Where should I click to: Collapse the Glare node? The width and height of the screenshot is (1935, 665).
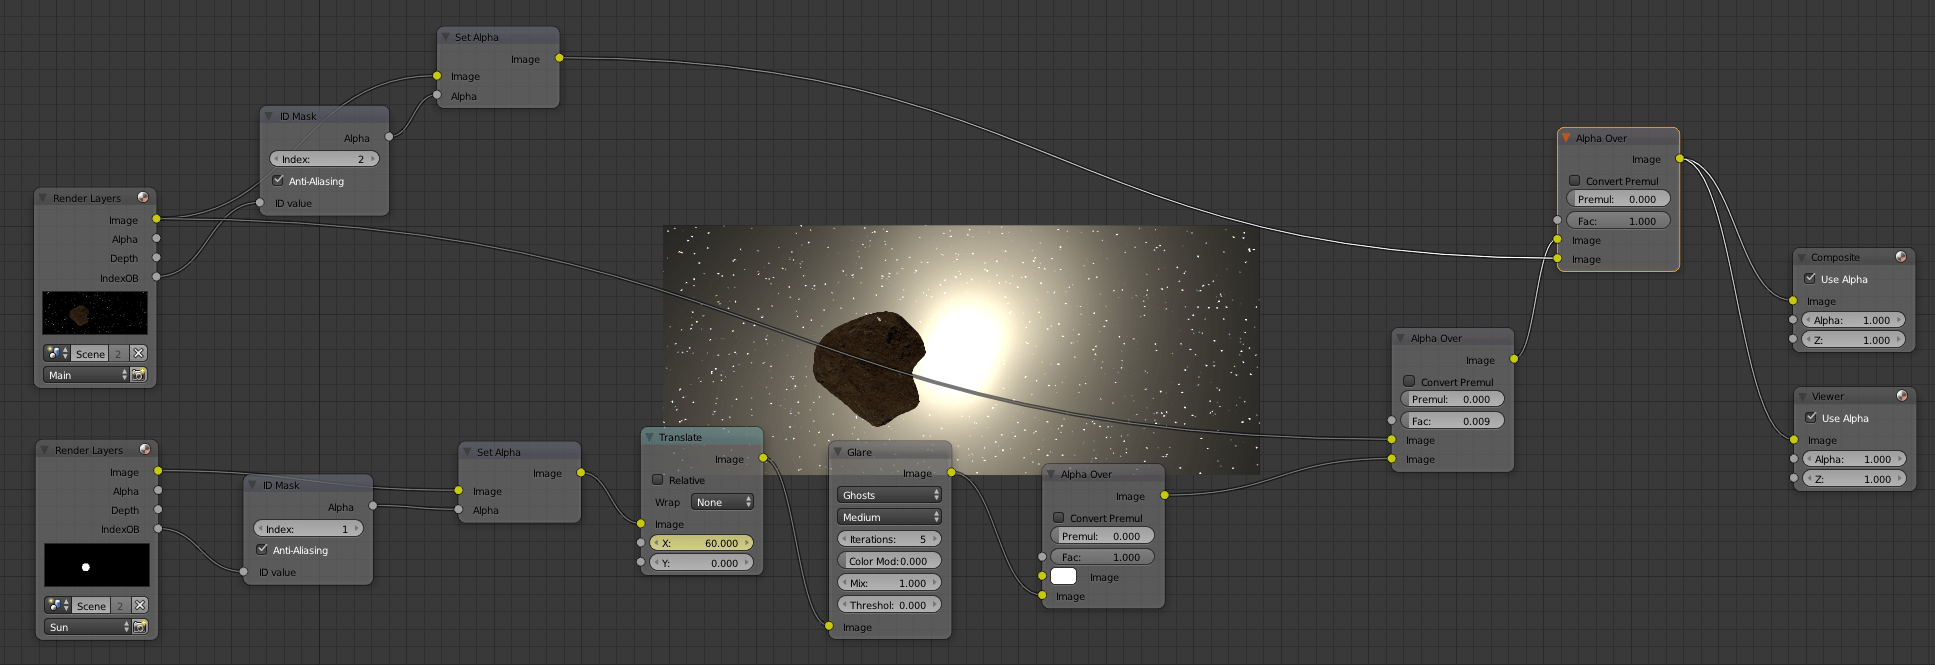click(x=838, y=452)
